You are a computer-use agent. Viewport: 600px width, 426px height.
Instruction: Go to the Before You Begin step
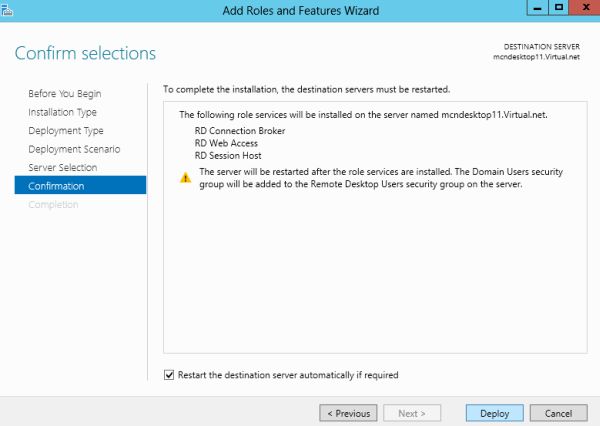pos(65,94)
